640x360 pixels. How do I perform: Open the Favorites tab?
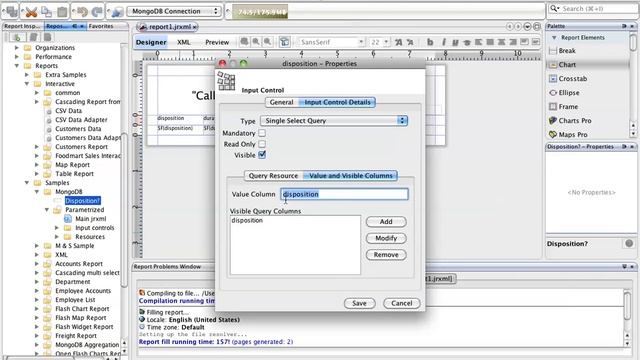[x=101, y=26]
